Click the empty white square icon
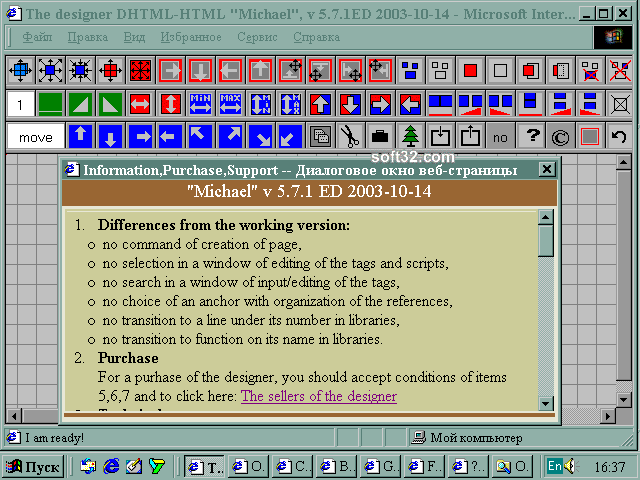 pos(500,71)
